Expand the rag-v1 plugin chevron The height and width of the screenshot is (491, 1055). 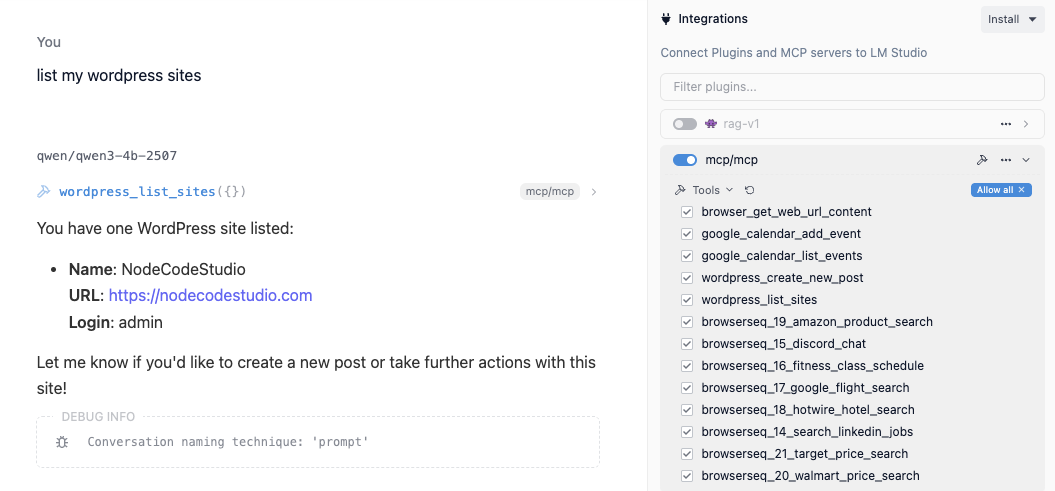click(x=1026, y=124)
